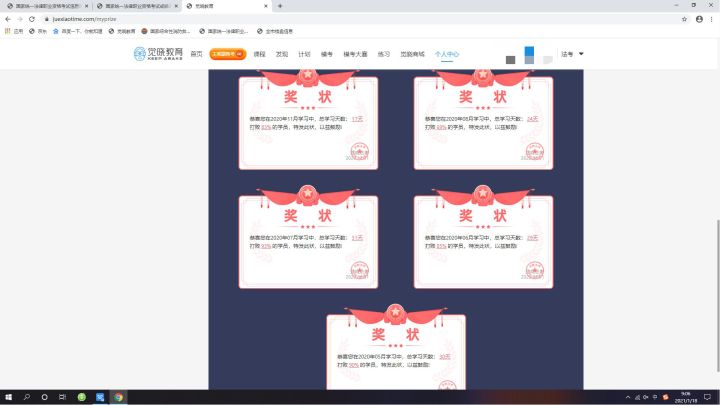720x405 pixels.
Task: Click the orange promotional button in navbar
Action: pyautogui.click(x=228, y=54)
